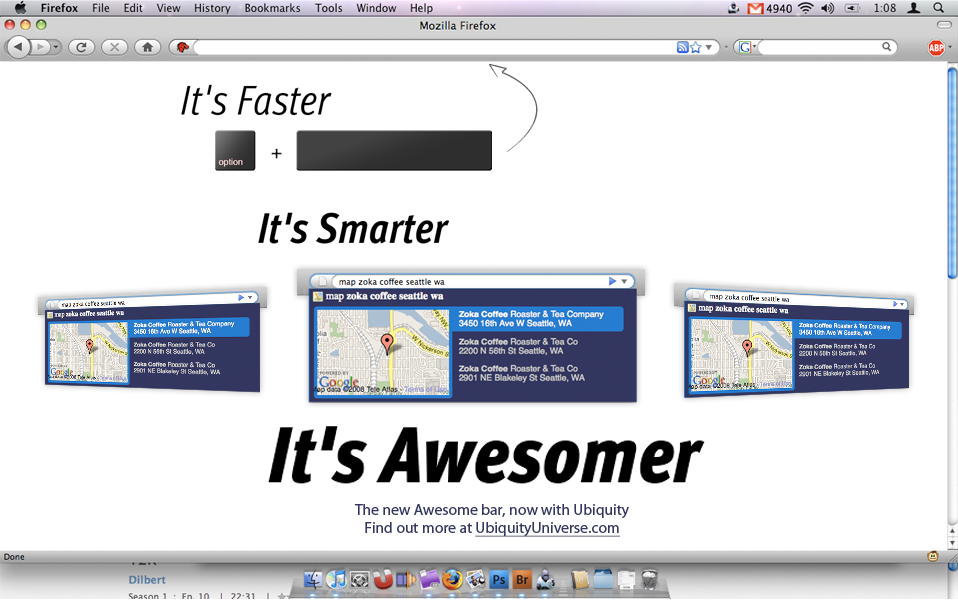Screen dimensions: 958x600
Task: Click the Forward arrow button
Action: pos(40,47)
